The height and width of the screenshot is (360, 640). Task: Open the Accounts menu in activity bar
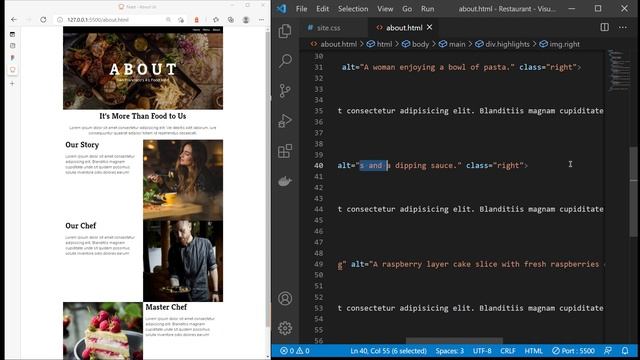[285, 298]
